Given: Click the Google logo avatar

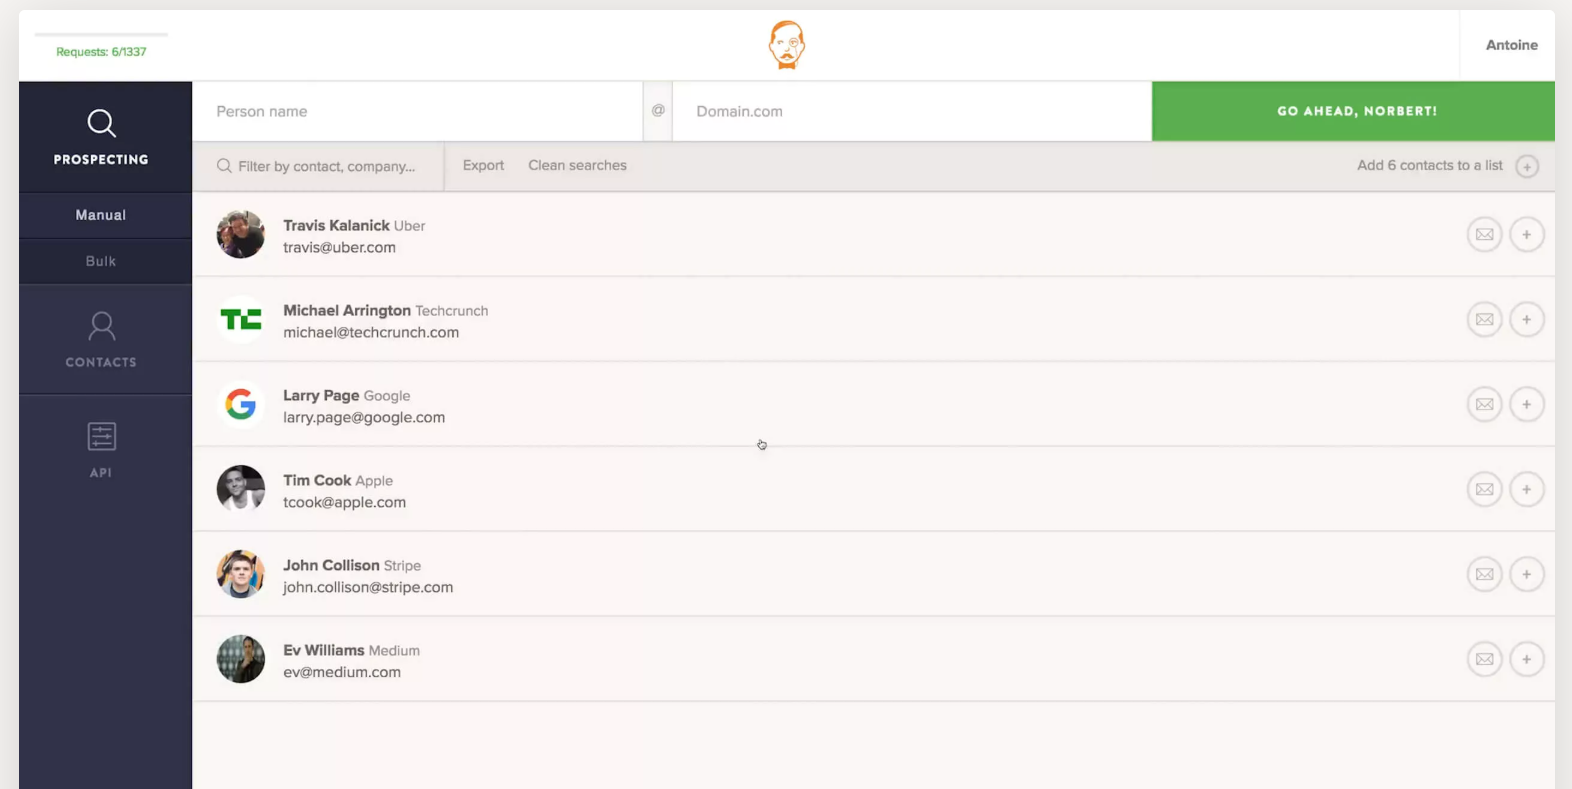Looking at the screenshot, I should (241, 404).
